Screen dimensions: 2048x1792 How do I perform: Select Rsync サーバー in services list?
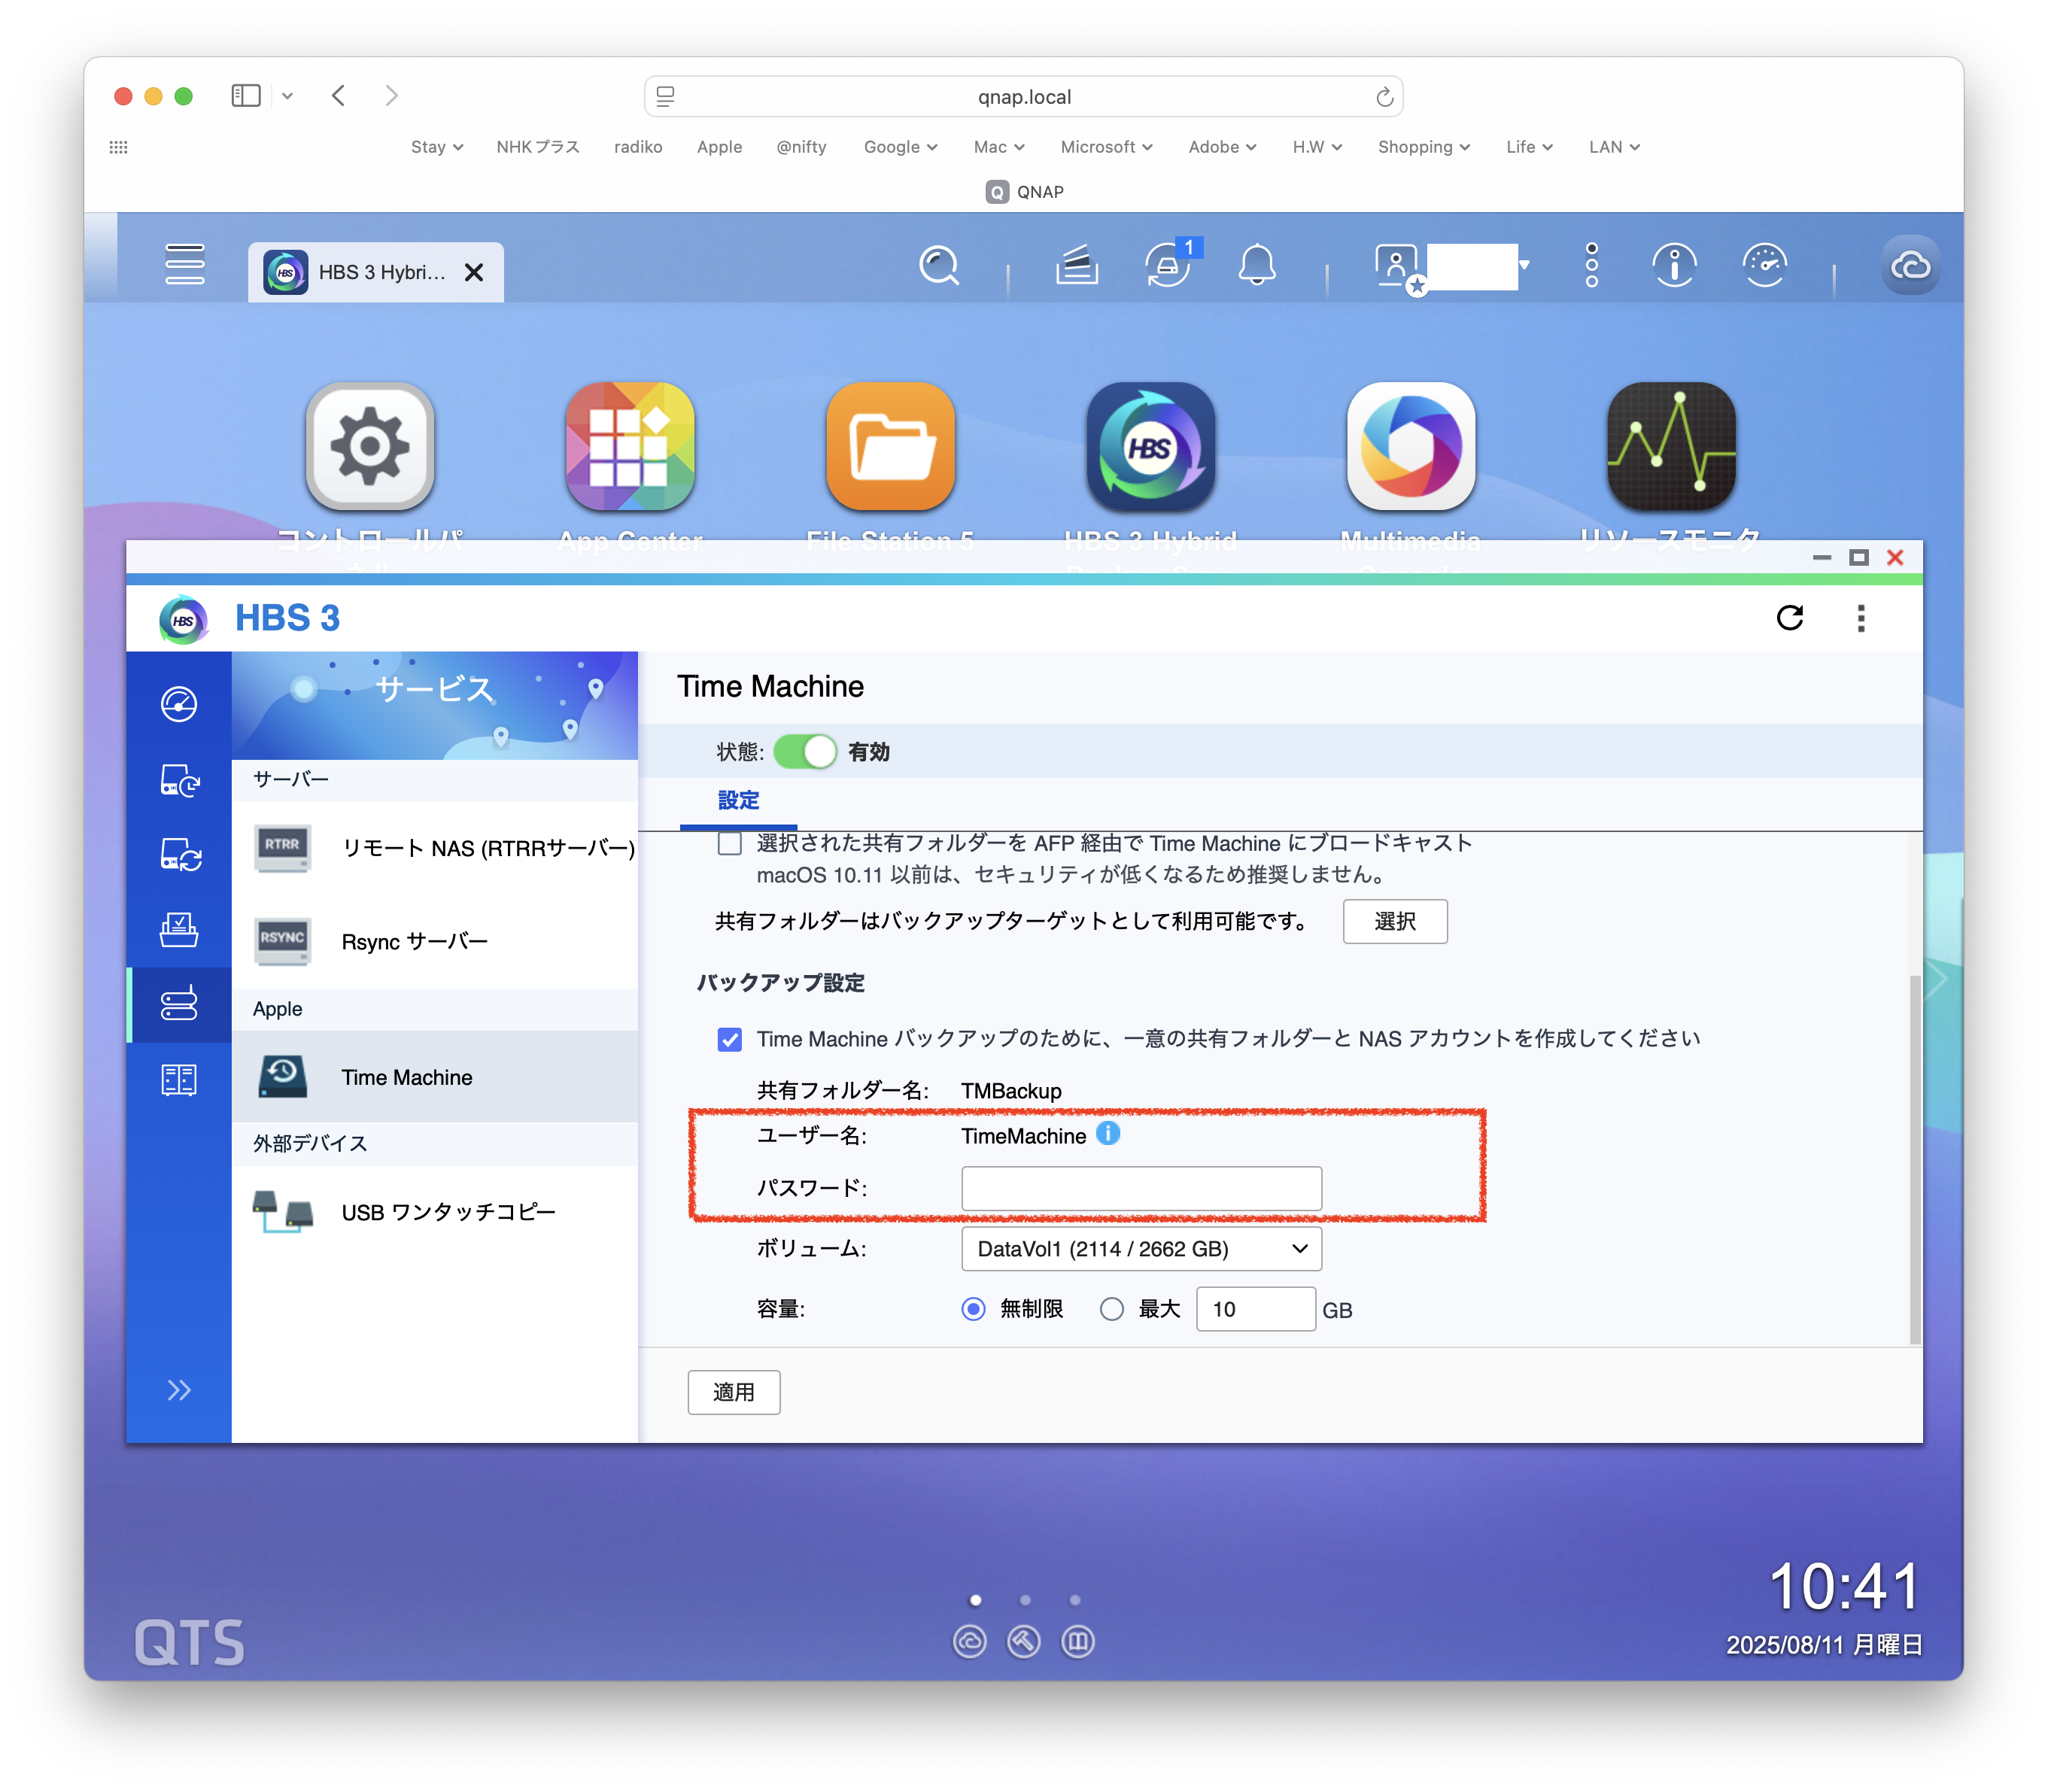coord(414,942)
